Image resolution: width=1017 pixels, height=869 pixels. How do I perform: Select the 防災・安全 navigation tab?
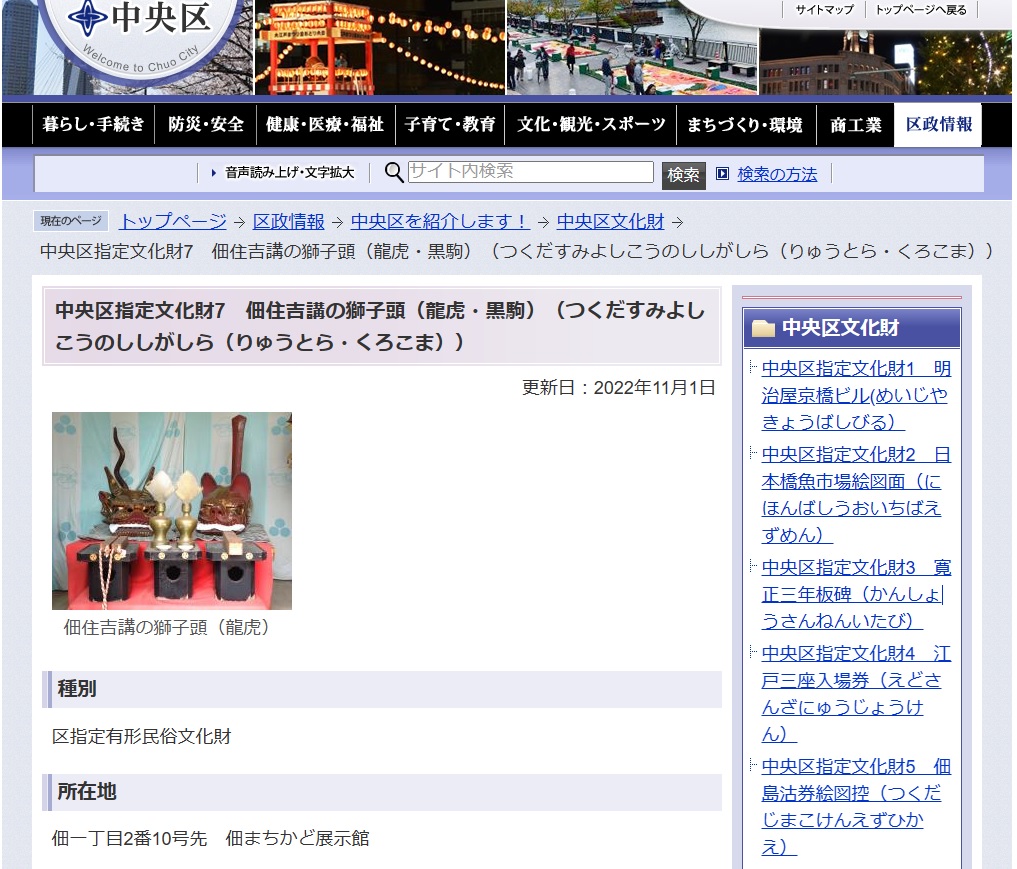tap(206, 125)
